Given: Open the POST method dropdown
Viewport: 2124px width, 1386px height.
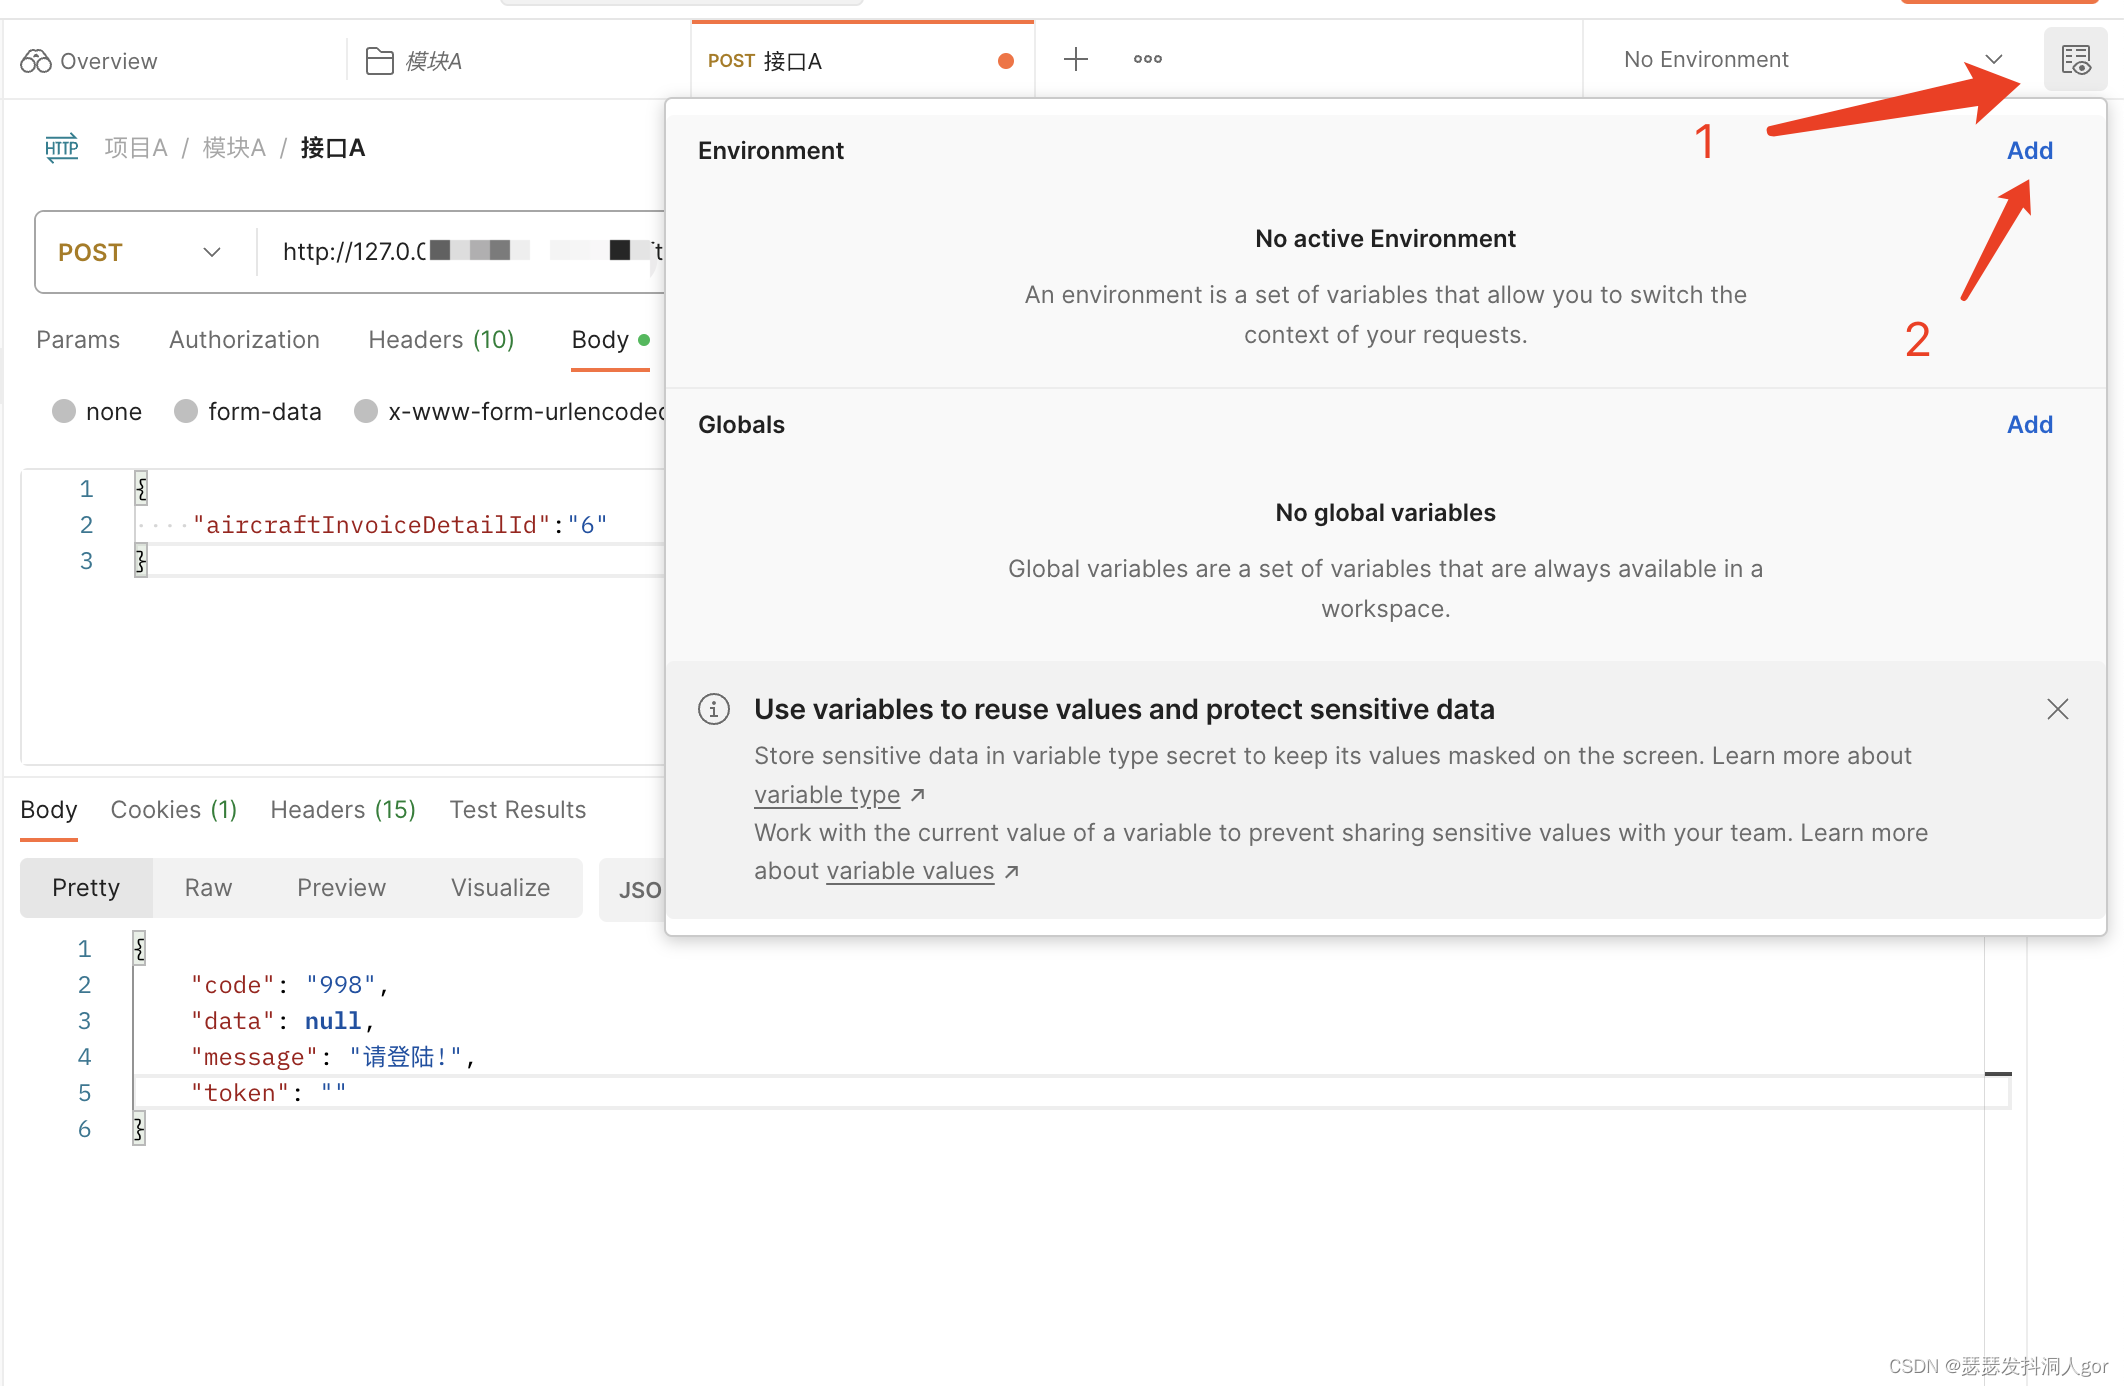Looking at the screenshot, I should click(x=140, y=252).
